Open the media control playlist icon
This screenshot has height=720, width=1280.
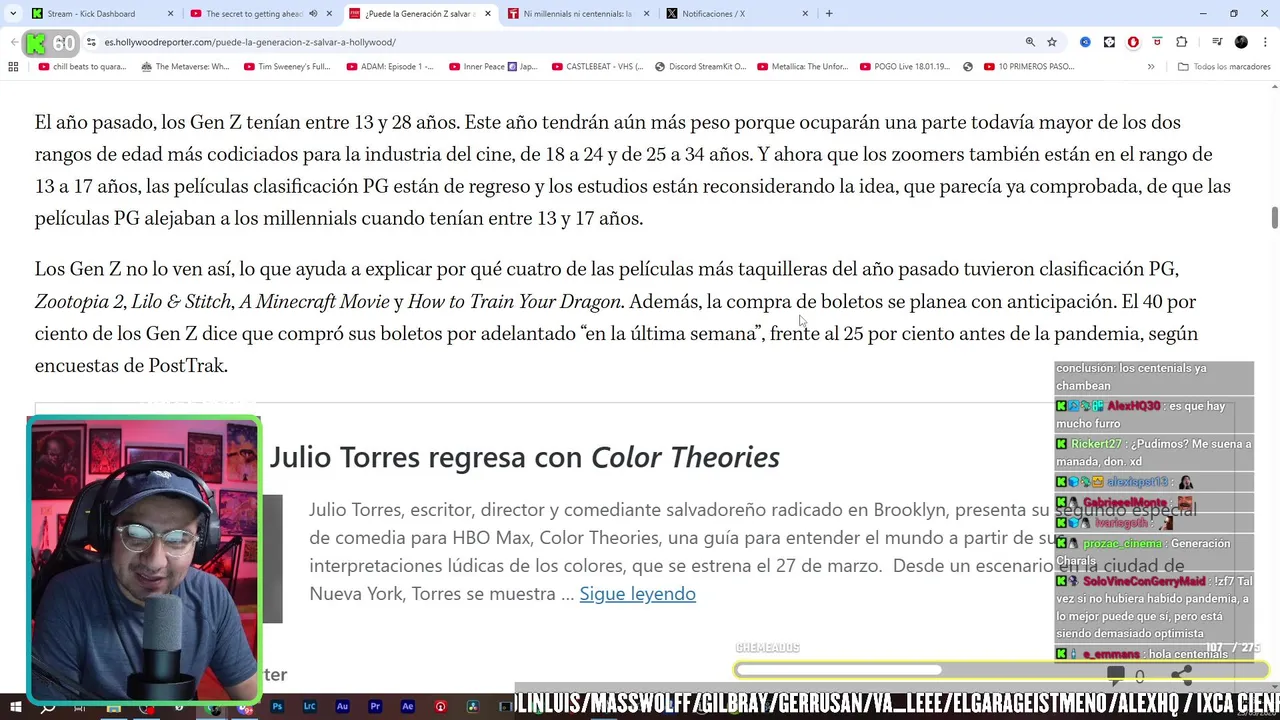(1217, 42)
